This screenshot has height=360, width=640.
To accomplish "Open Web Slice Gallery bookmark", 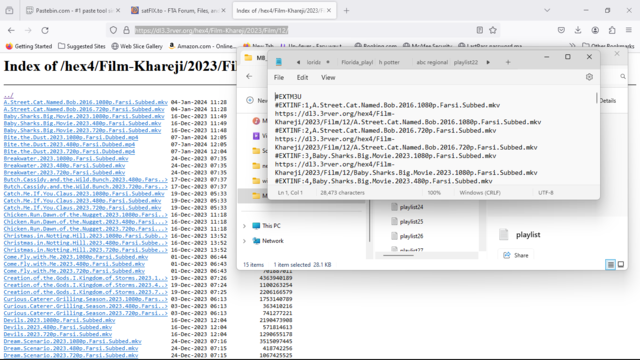I will pyautogui.click(x=137, y=46).
